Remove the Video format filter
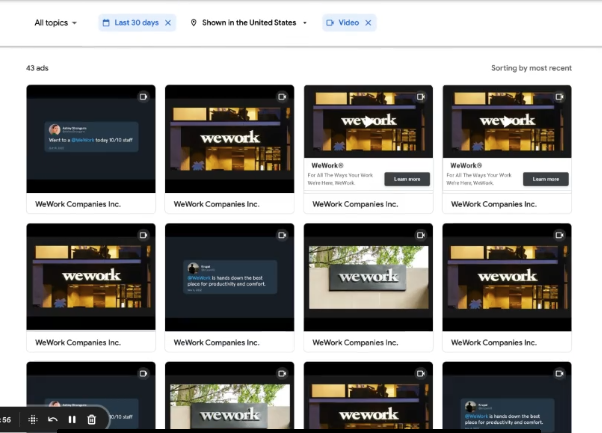This screenshot has height=433, width=602. [367, 22]
